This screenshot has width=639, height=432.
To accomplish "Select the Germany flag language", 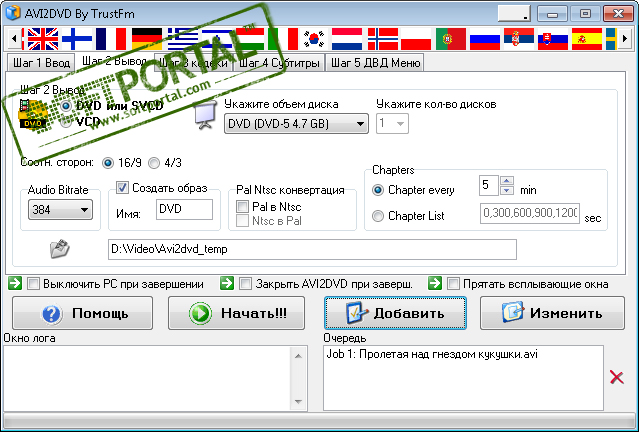I will tap(147, 39).
